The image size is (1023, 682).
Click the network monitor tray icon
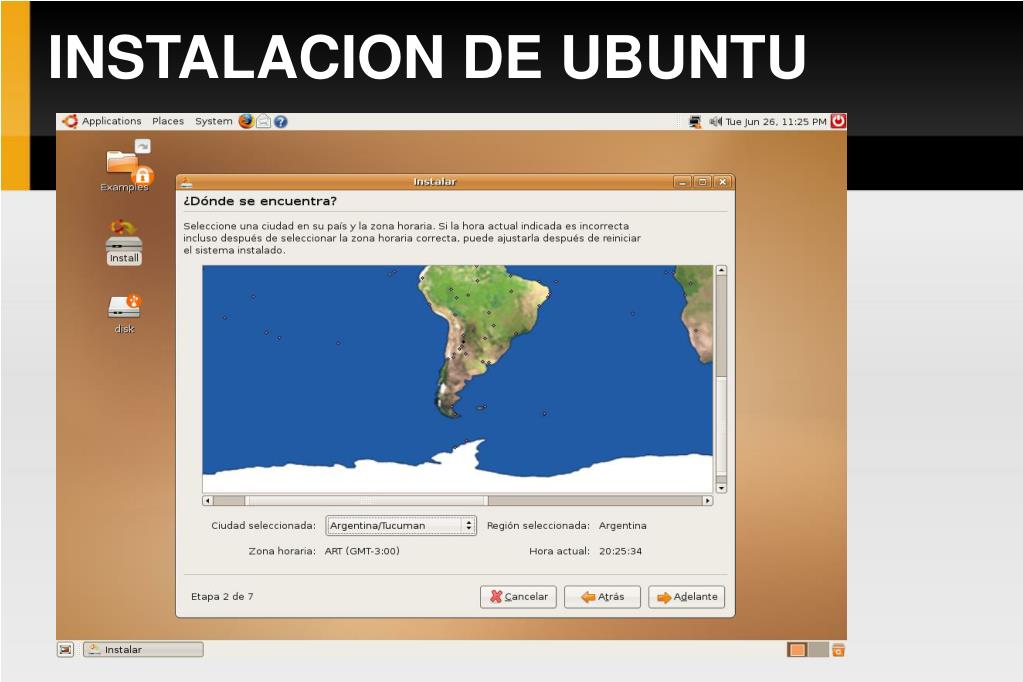(x=695, y=121)
